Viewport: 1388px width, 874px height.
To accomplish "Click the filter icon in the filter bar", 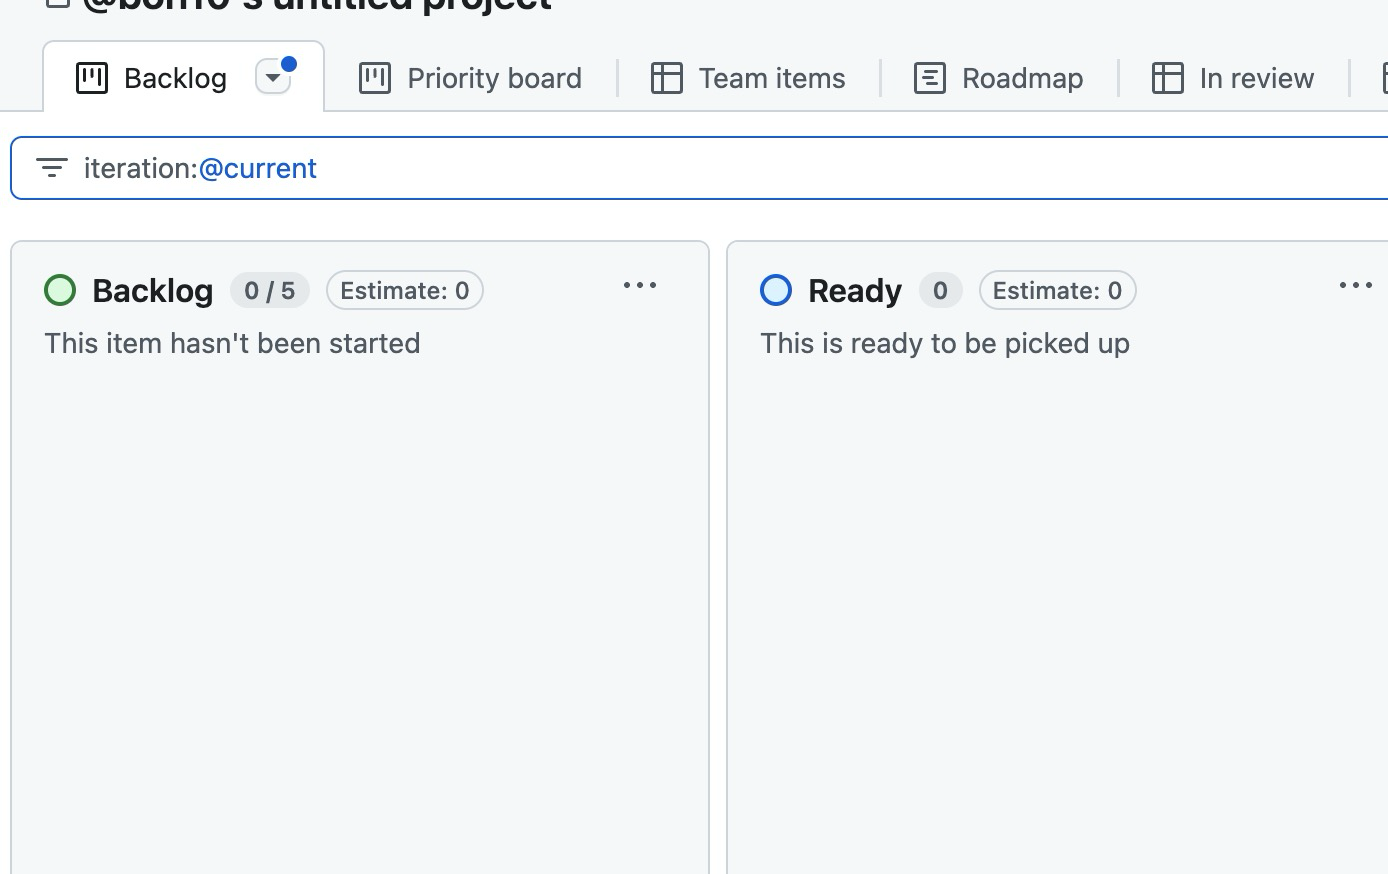I will point(52,168).
